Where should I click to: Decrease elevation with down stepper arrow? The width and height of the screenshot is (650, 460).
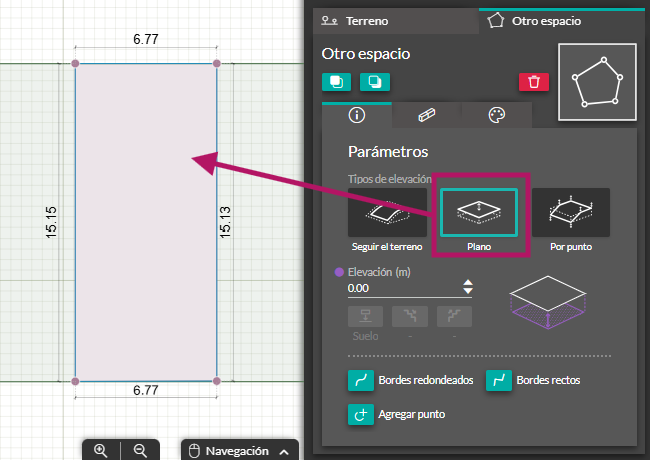[x=468, y=291]
